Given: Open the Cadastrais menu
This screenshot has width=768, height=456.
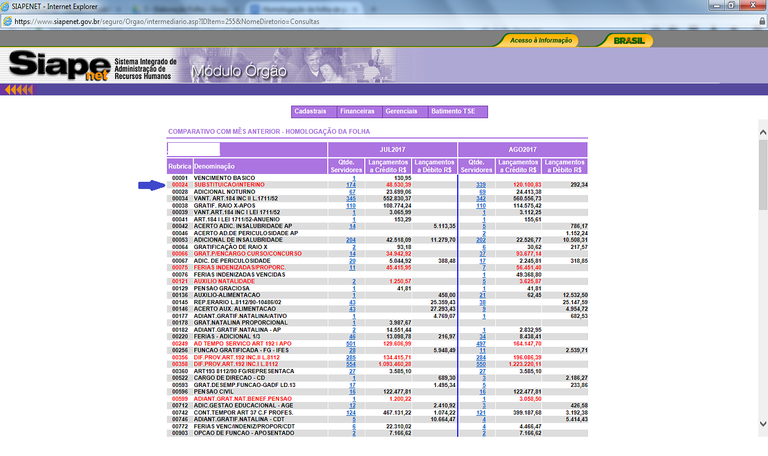Looking at the screenshot, I should [x=312, y=111].
